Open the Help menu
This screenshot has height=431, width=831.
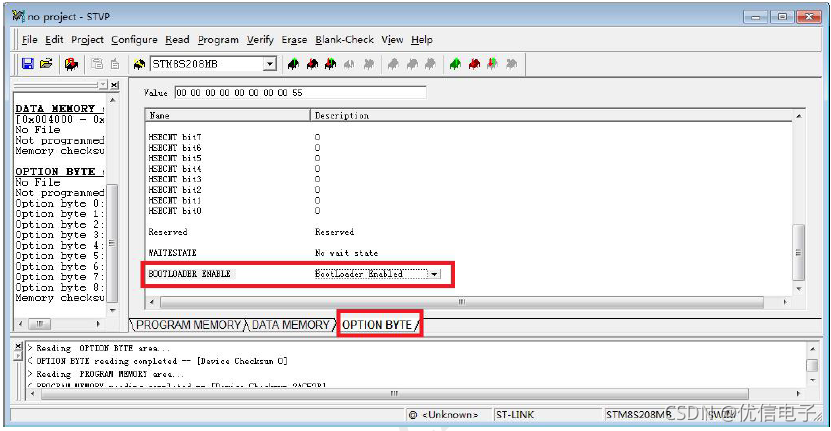pyautogui.click(x=422, y=40)
